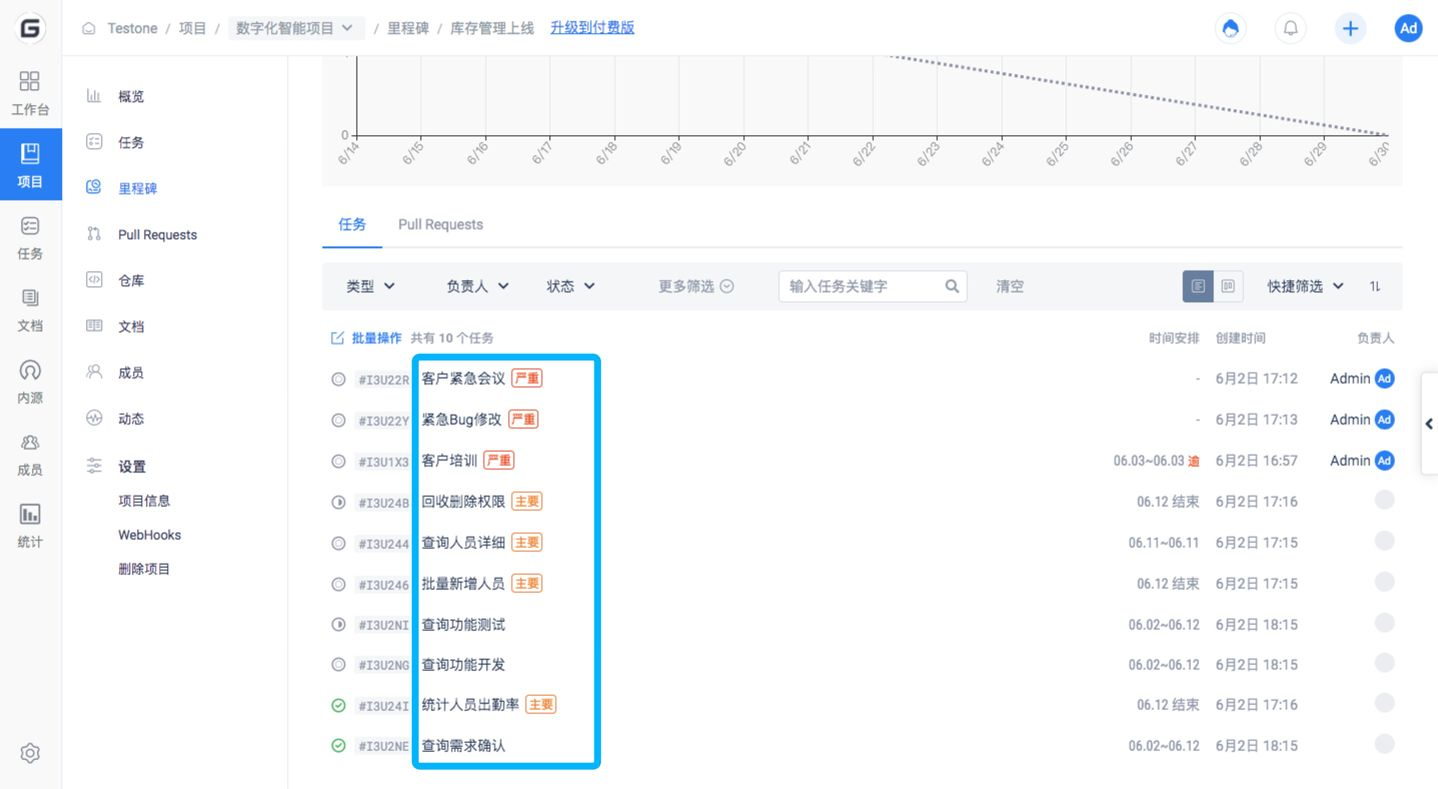Switch to list view icon

[1198, 286]
